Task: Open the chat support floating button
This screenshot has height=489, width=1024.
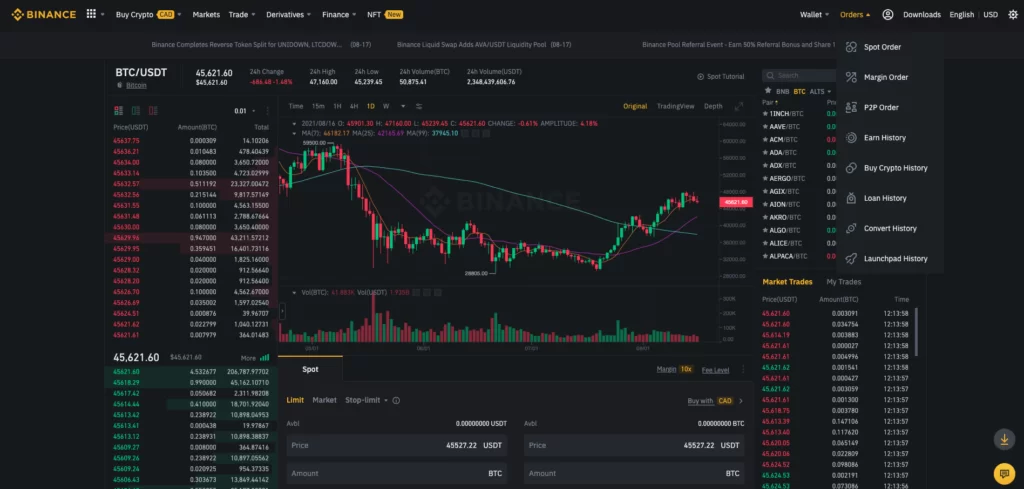Action: 1004,472
